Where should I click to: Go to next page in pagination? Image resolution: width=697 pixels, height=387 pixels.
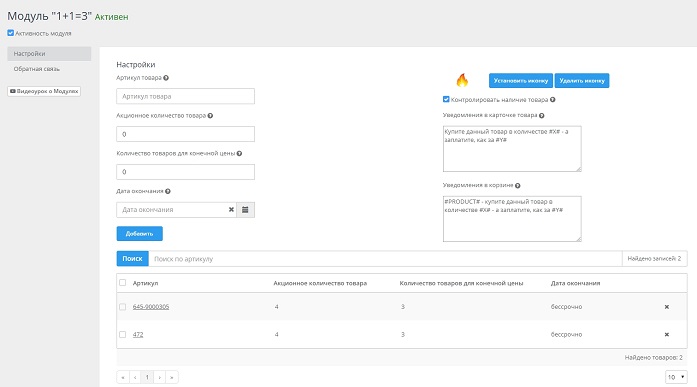(x=160, y=377)
